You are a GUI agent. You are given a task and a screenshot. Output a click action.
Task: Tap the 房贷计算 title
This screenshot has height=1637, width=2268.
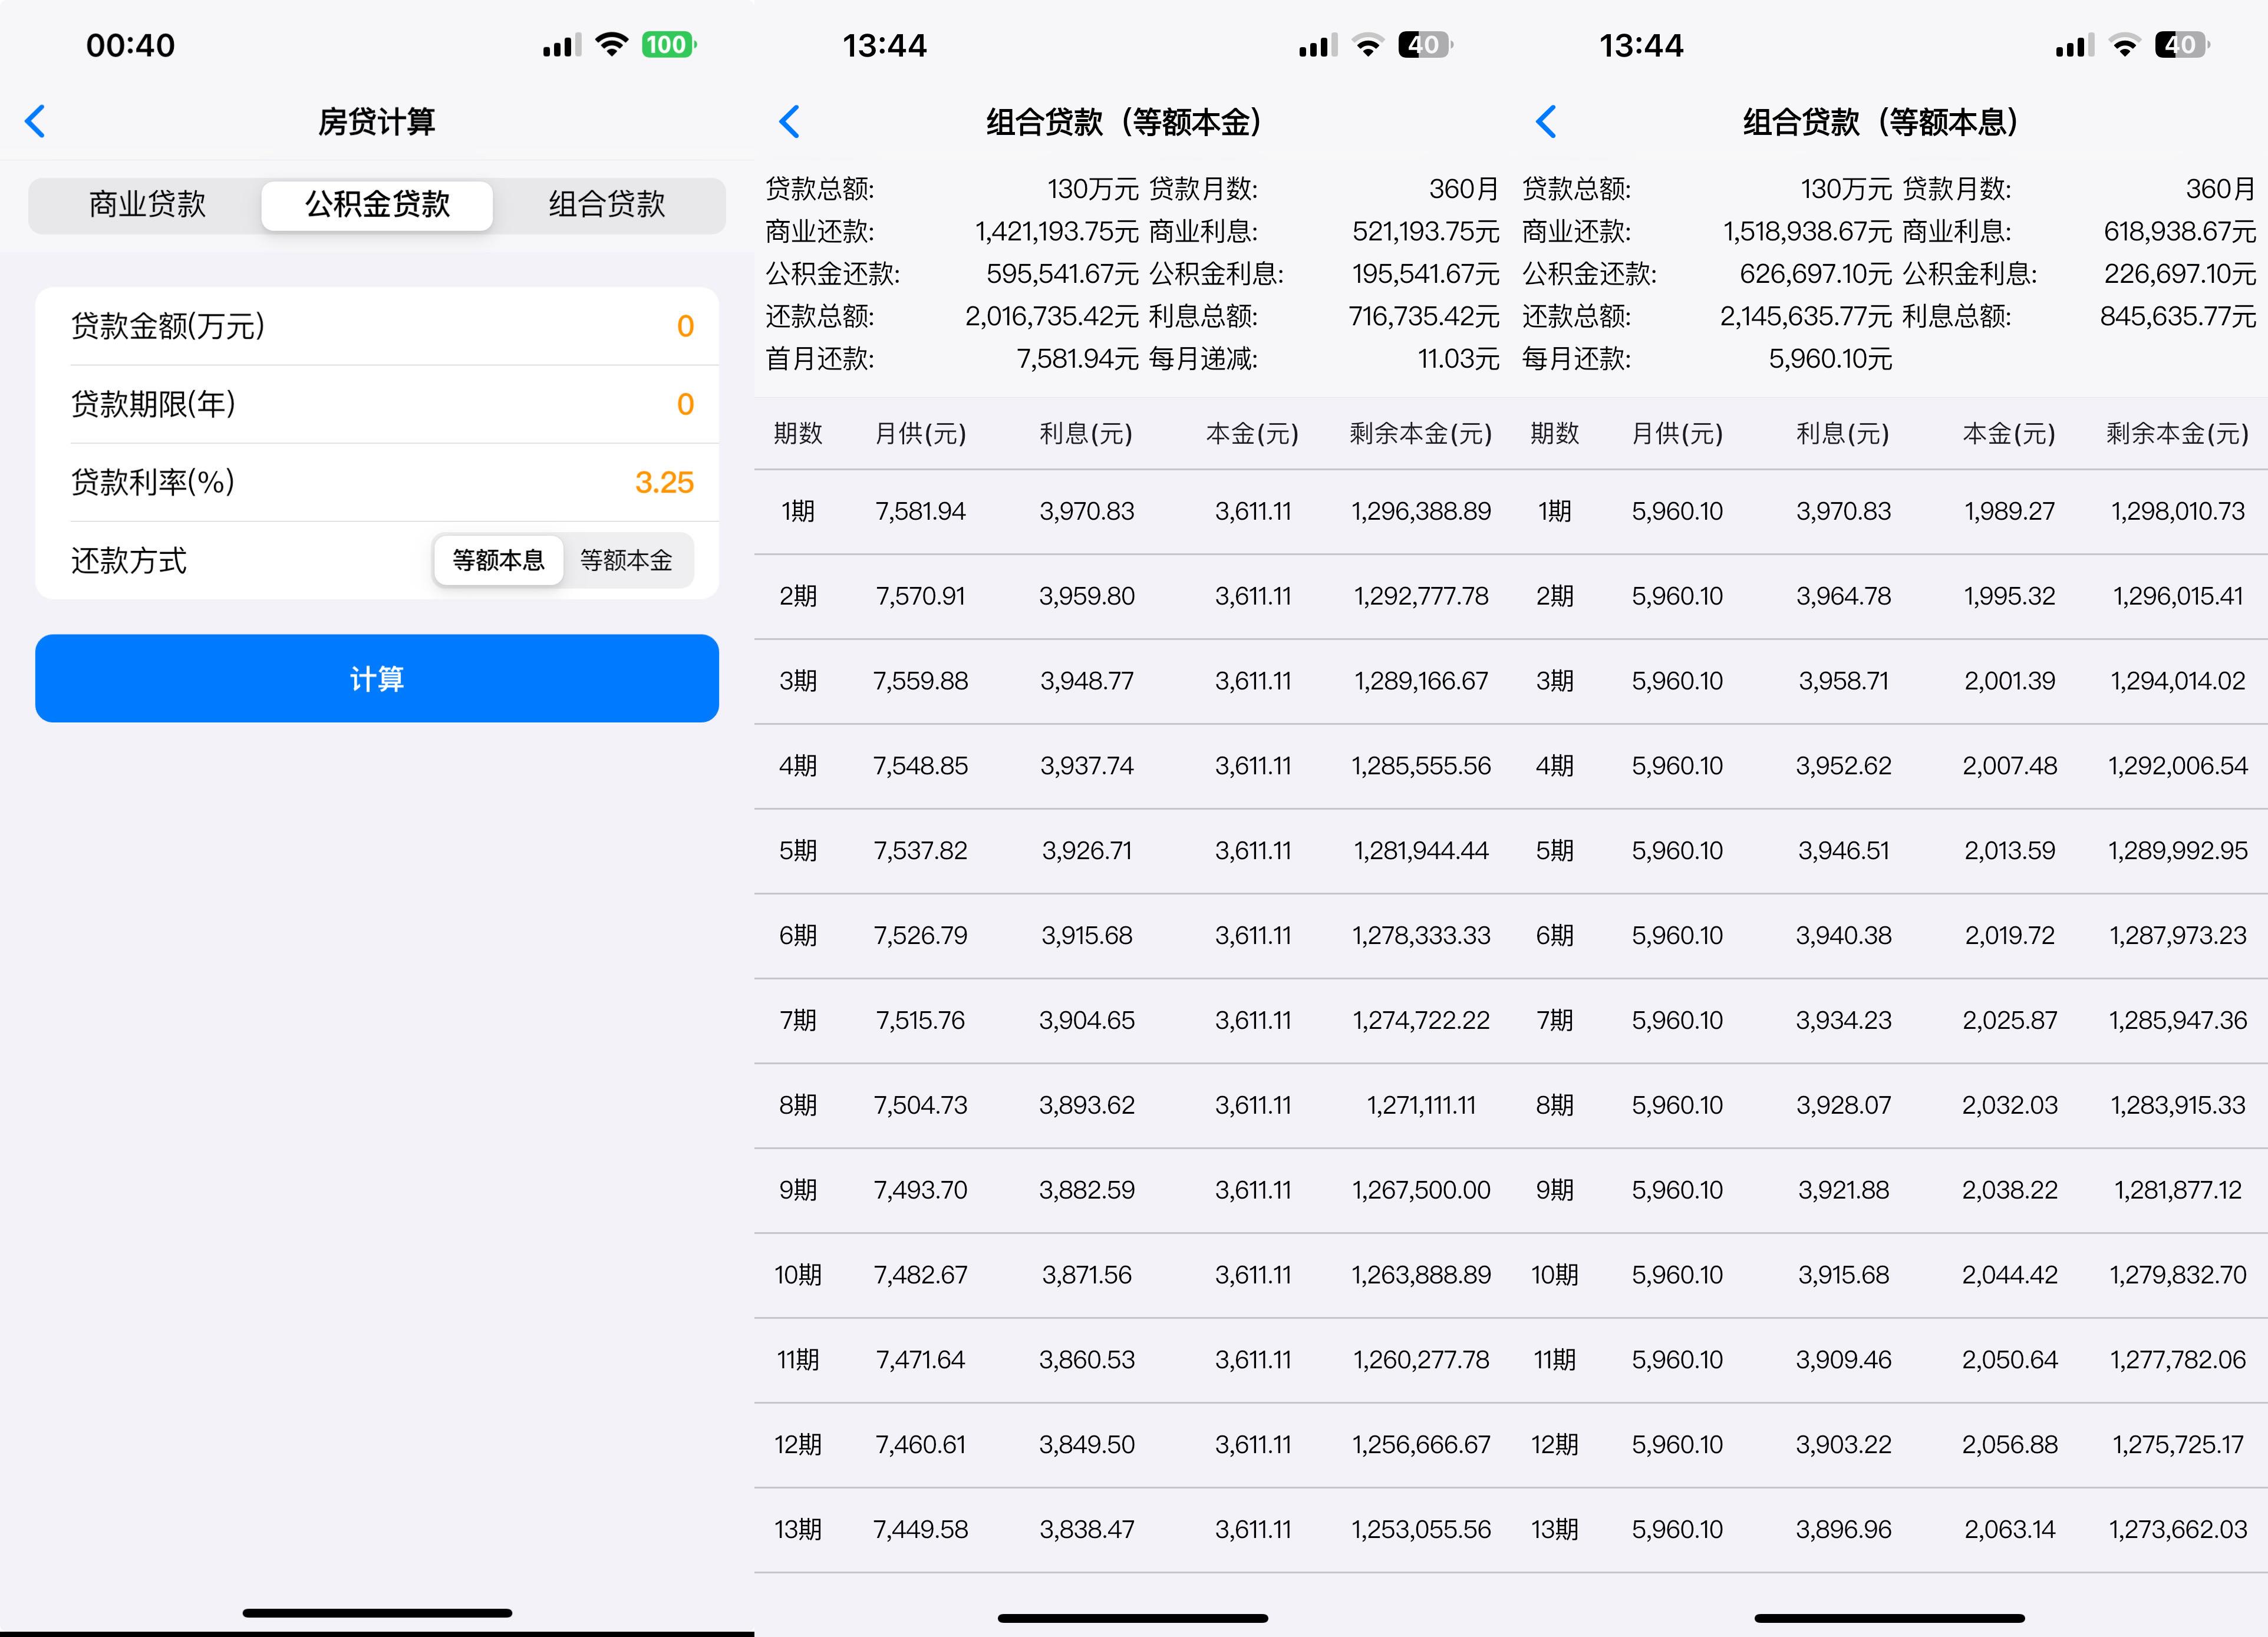click(377, 122)
